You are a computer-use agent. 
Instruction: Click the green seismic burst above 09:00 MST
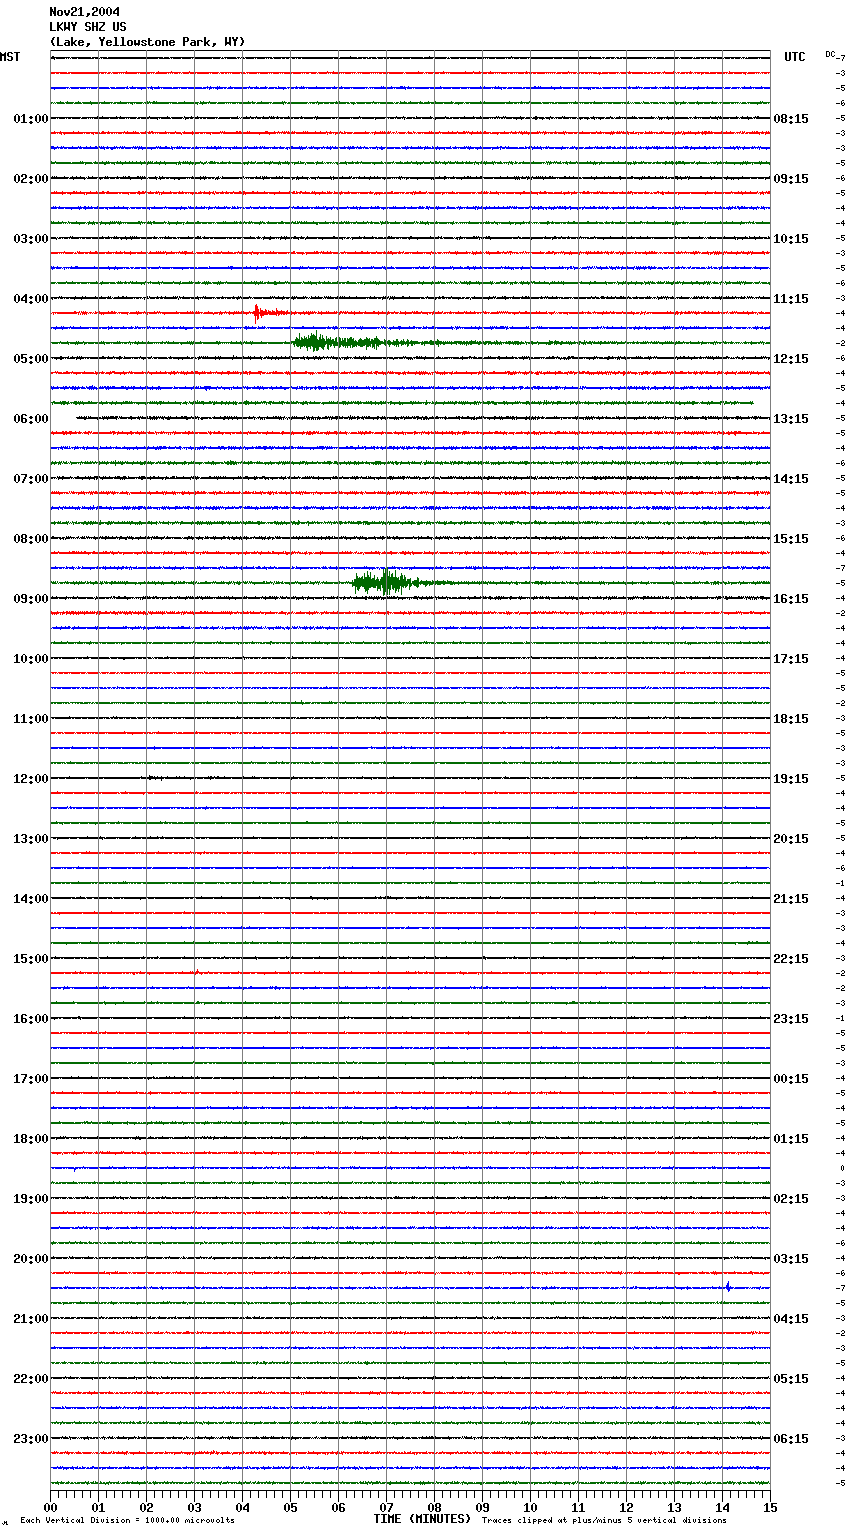[x=385, y=582]
